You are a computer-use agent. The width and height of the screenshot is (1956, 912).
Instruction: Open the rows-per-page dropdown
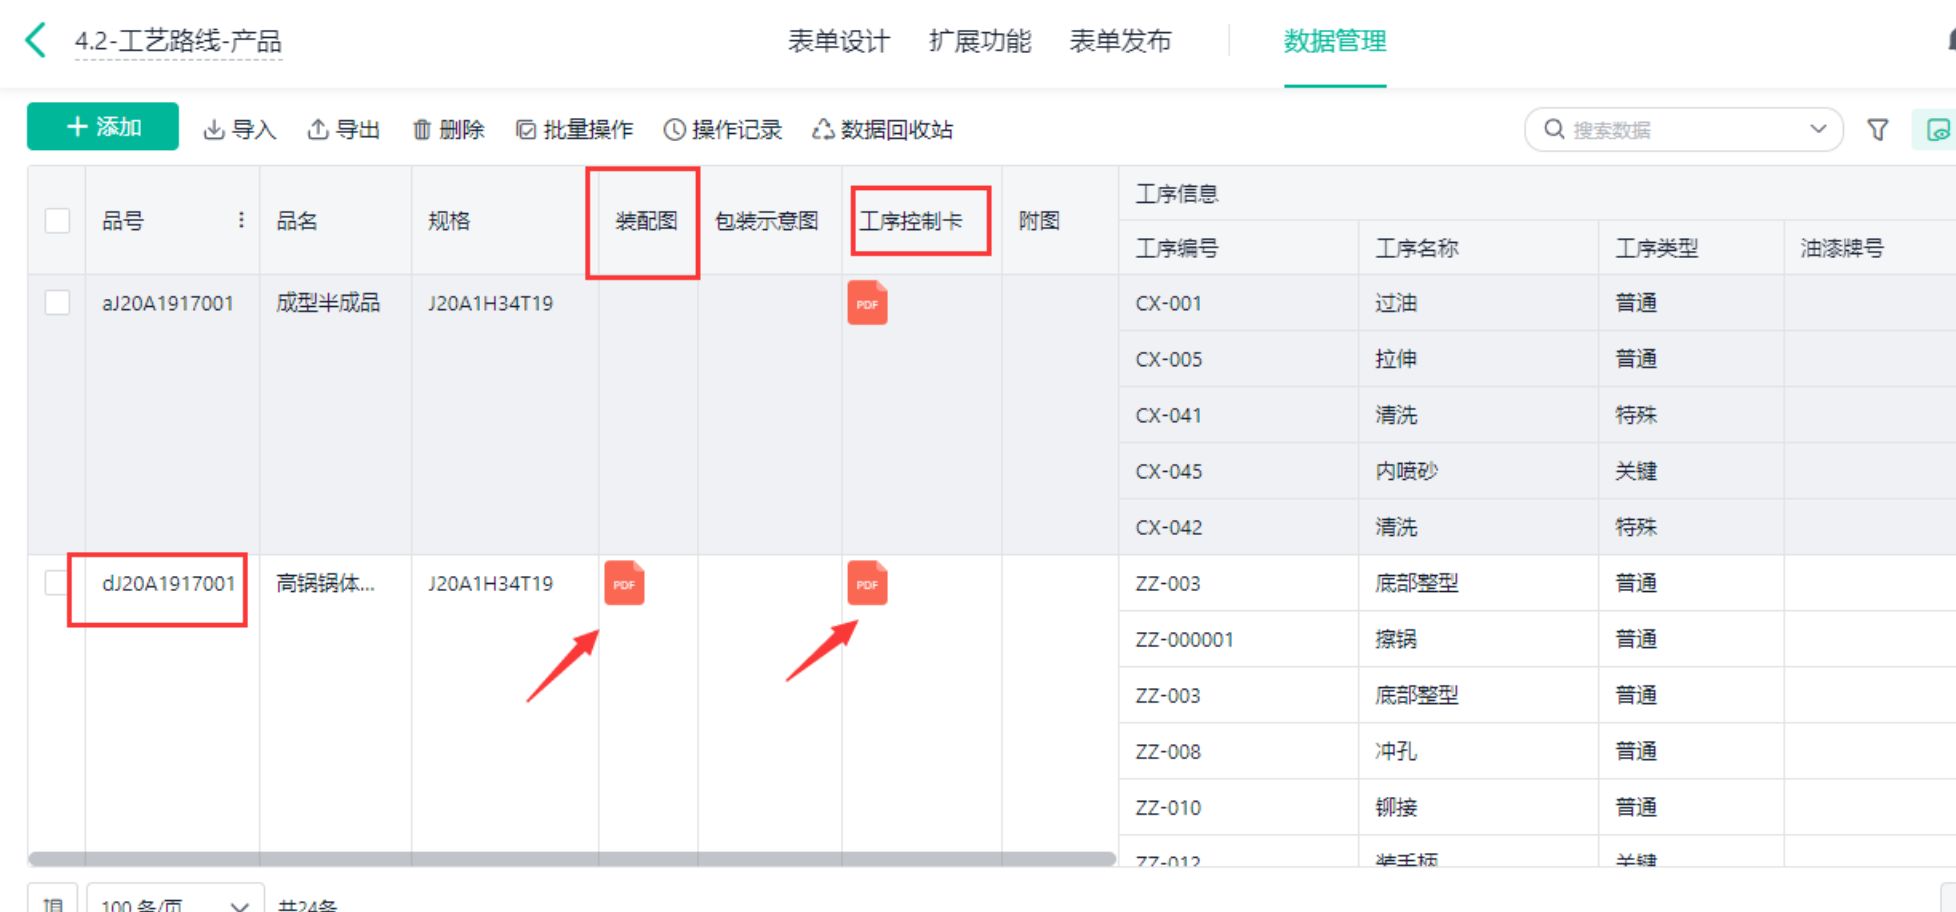coord(175,904)
